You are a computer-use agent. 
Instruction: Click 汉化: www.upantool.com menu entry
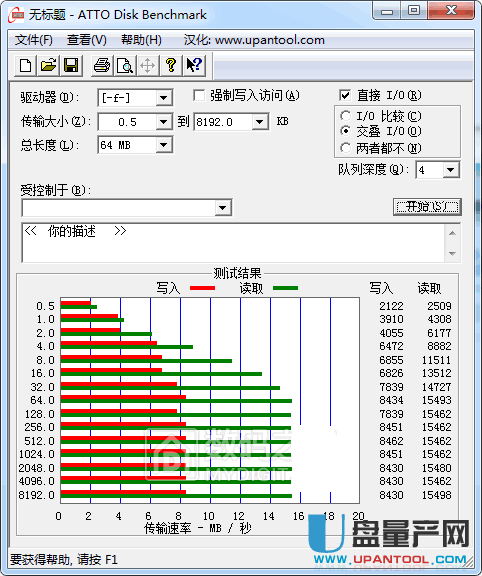(x=254, y=40)
